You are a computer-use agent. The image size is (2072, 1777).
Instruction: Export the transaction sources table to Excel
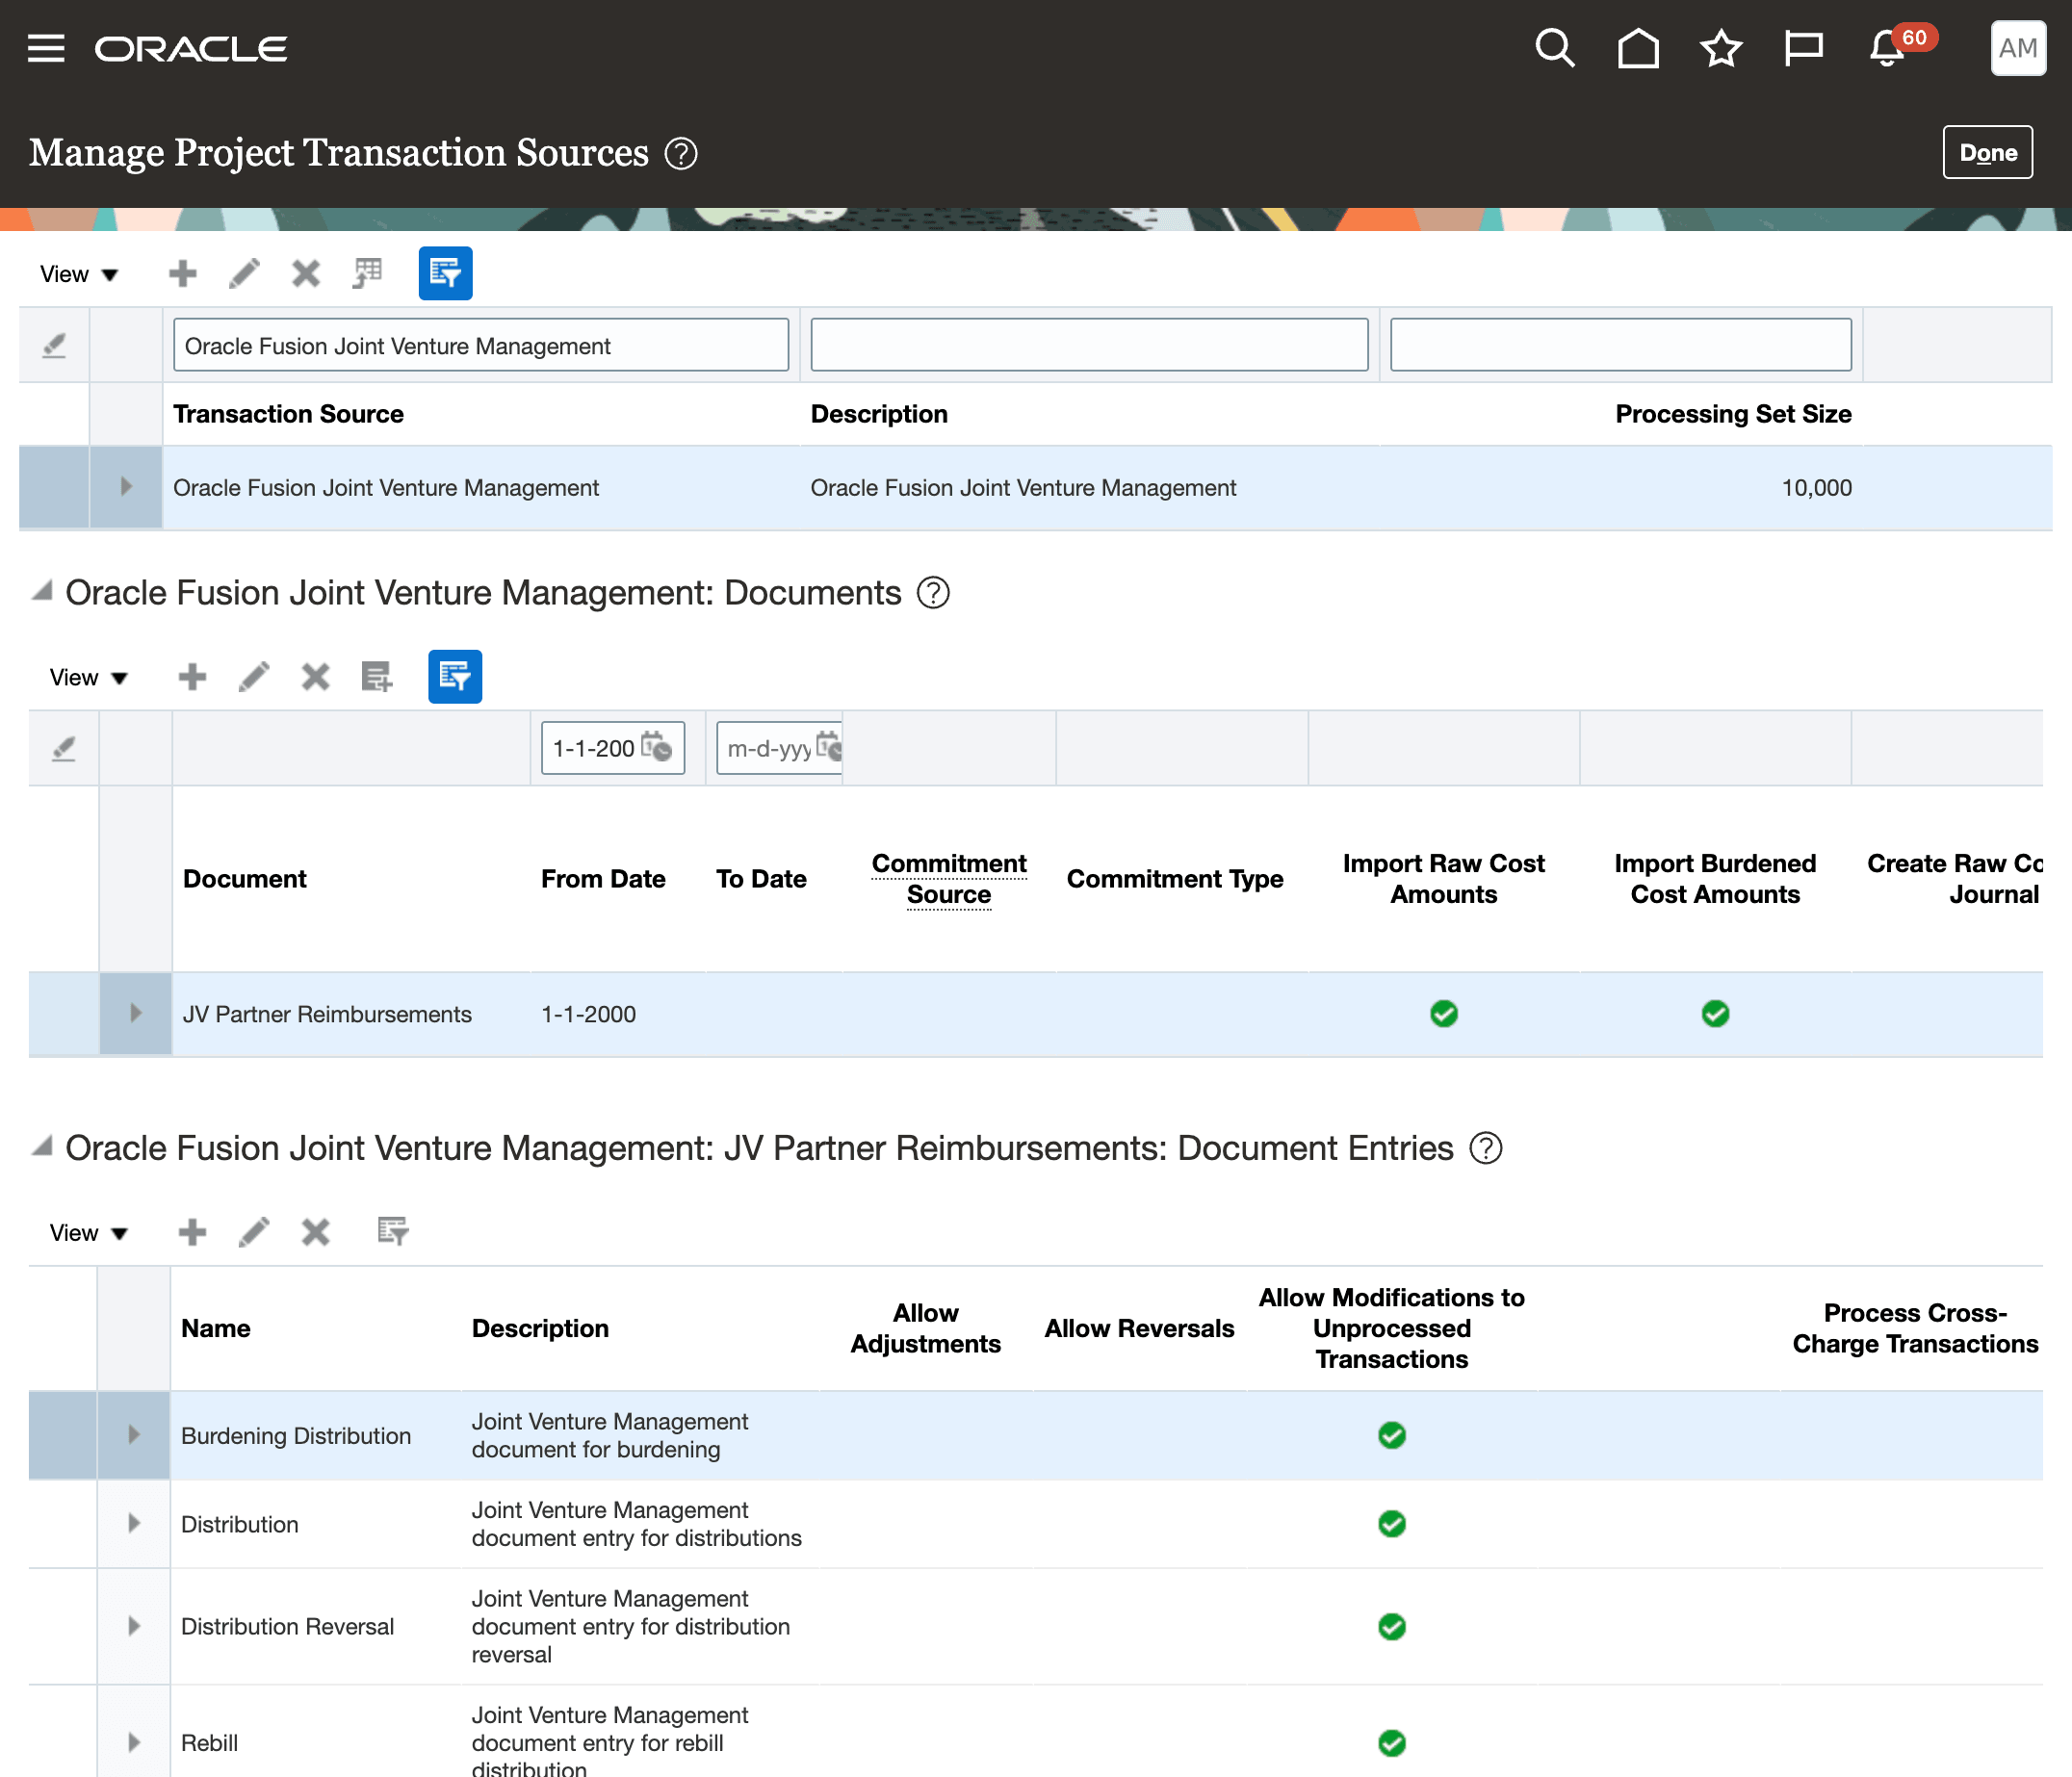click(367, 272)
